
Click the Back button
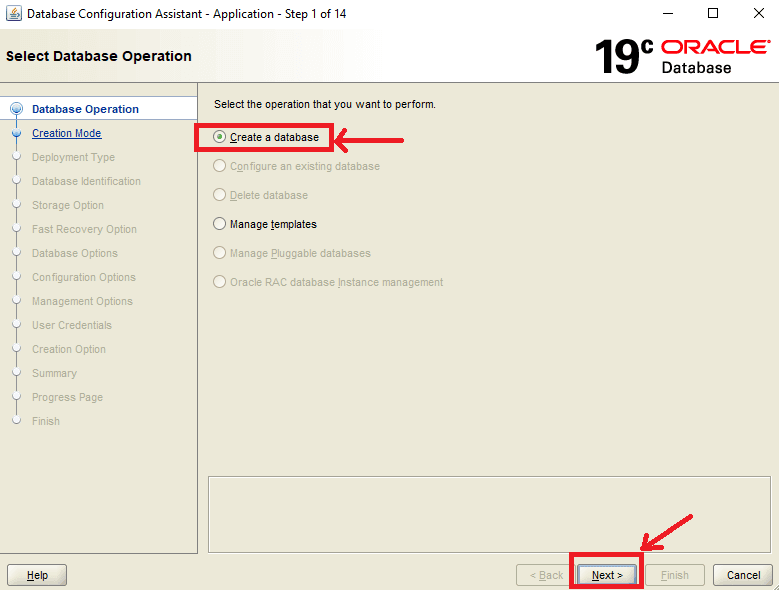[545, 575]
